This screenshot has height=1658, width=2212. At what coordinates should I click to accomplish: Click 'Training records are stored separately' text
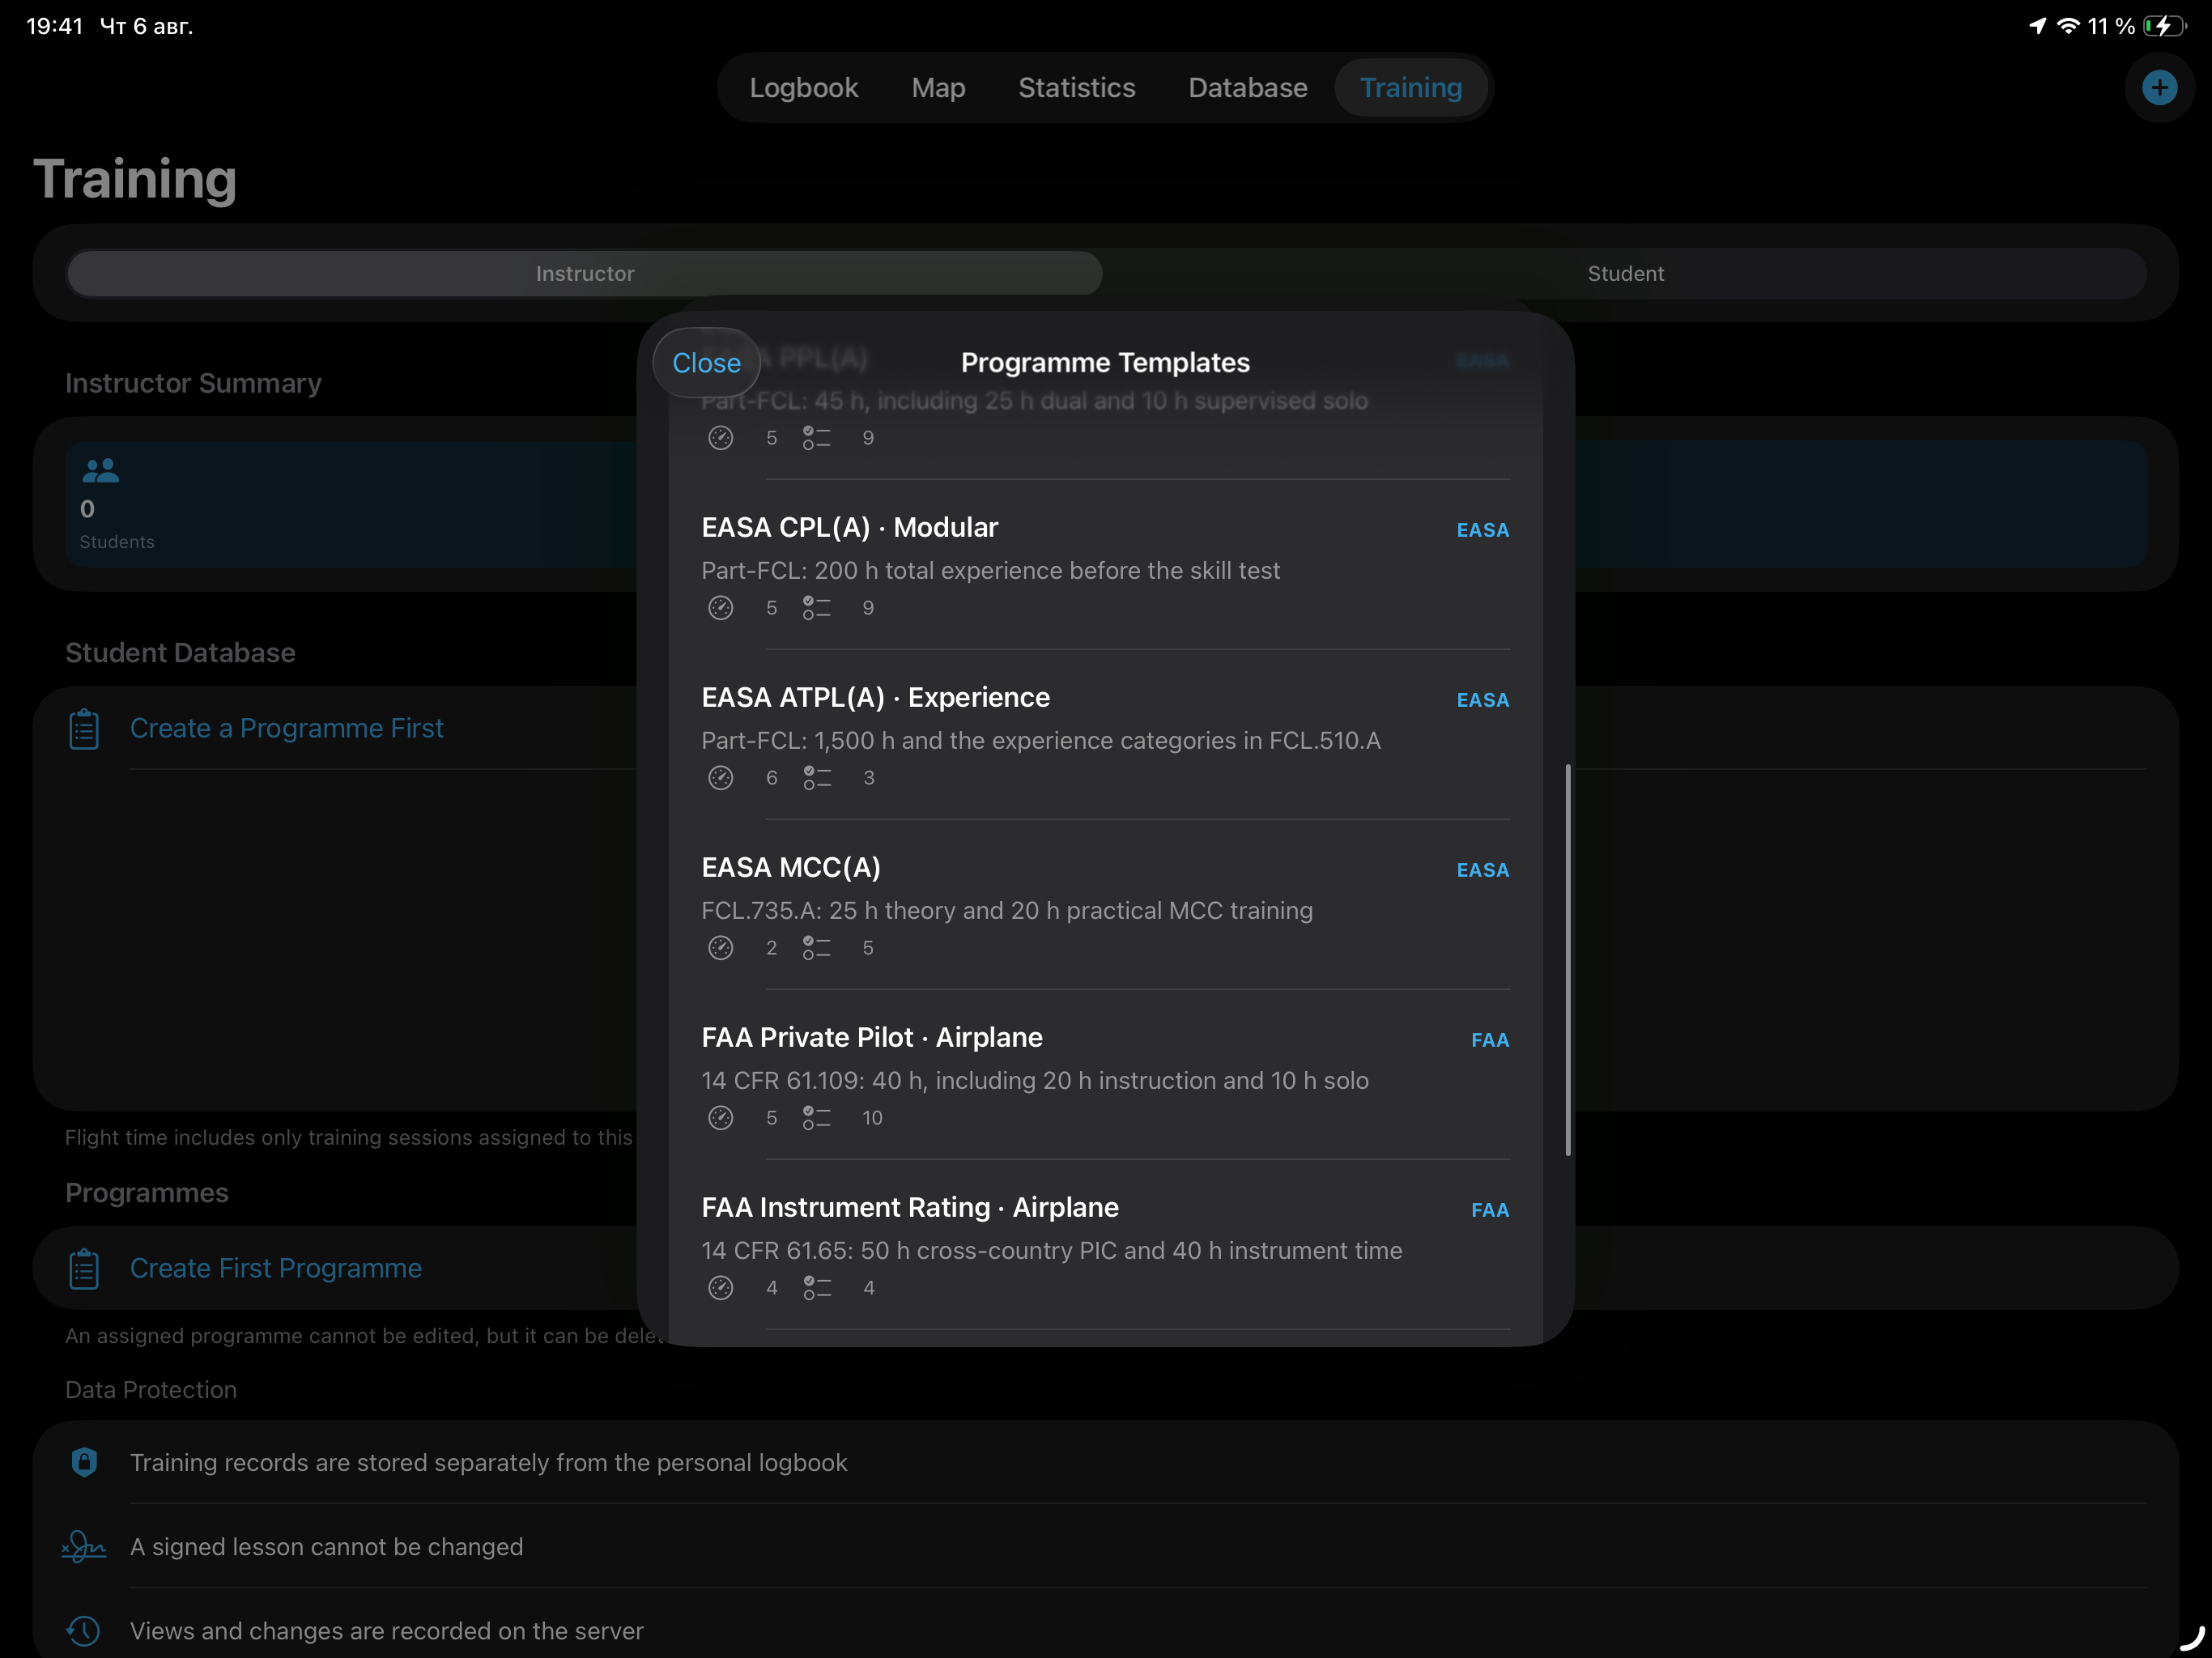tap(488, 1462)
